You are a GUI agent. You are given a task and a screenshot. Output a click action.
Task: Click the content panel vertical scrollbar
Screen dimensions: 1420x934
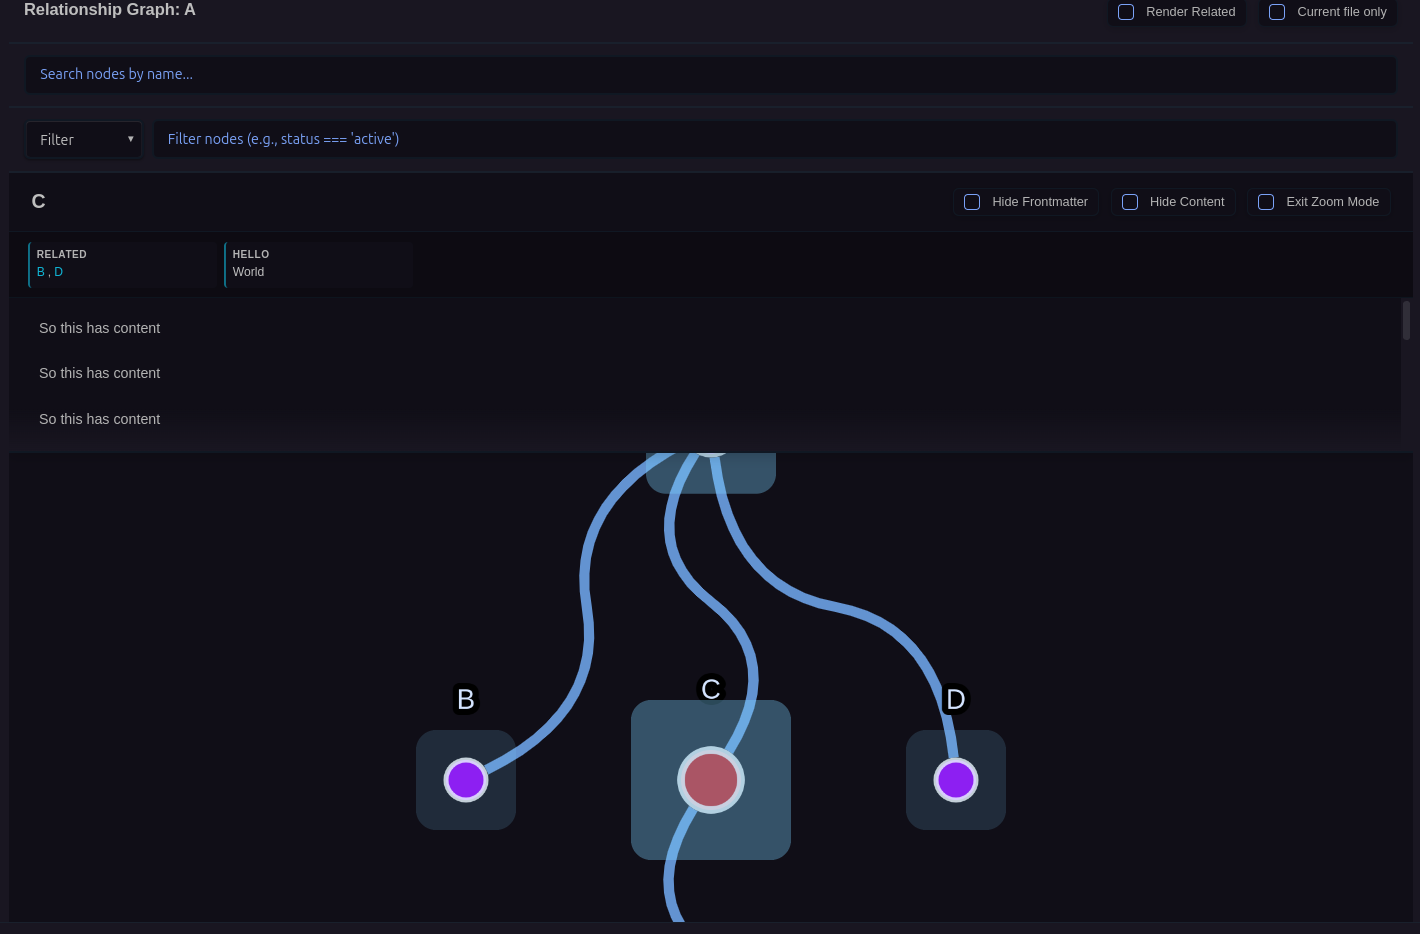pyautogui.click(x=1406, y=321)
